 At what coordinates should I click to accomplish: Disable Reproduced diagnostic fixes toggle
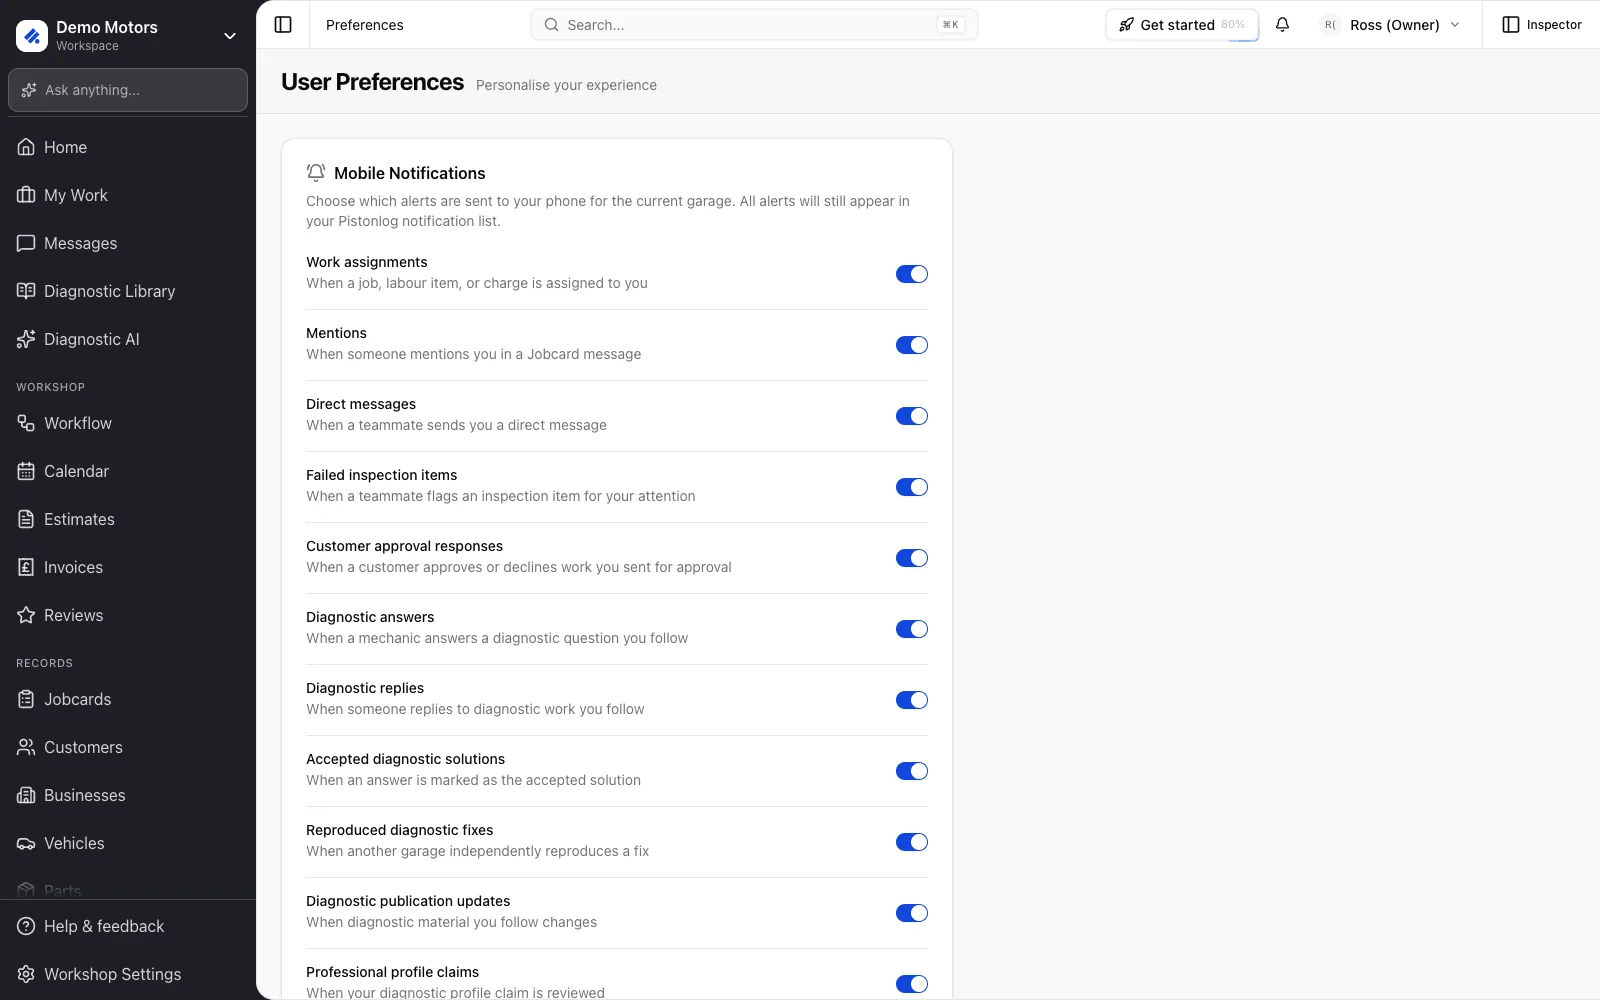tap(912, 842)
